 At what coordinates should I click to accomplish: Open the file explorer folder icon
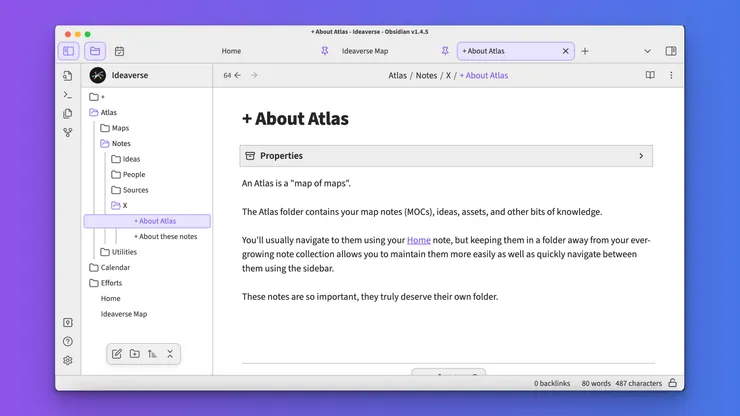[x=95, y=51]
